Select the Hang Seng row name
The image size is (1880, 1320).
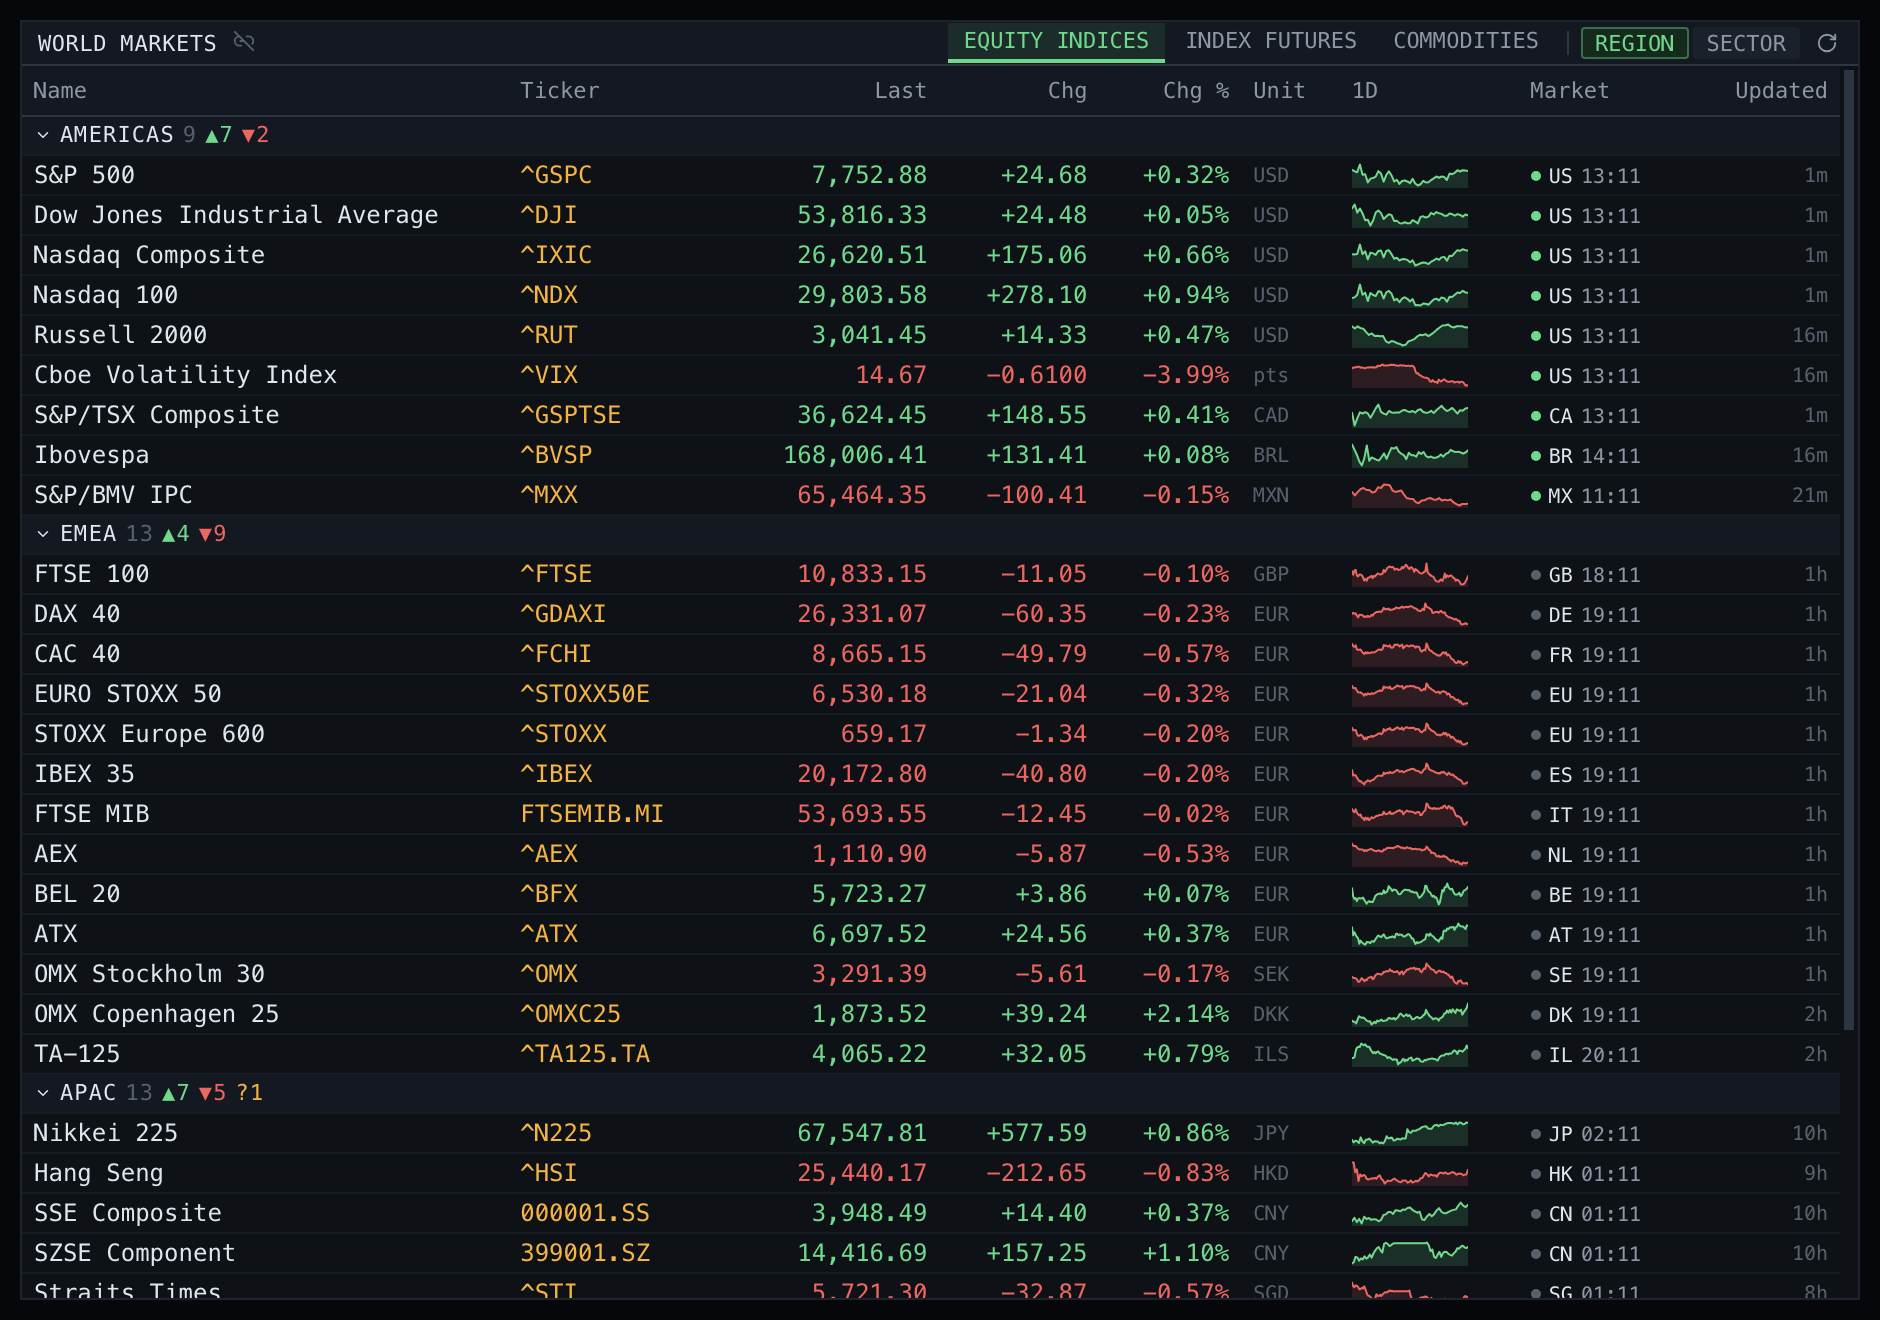(98, 1174)
